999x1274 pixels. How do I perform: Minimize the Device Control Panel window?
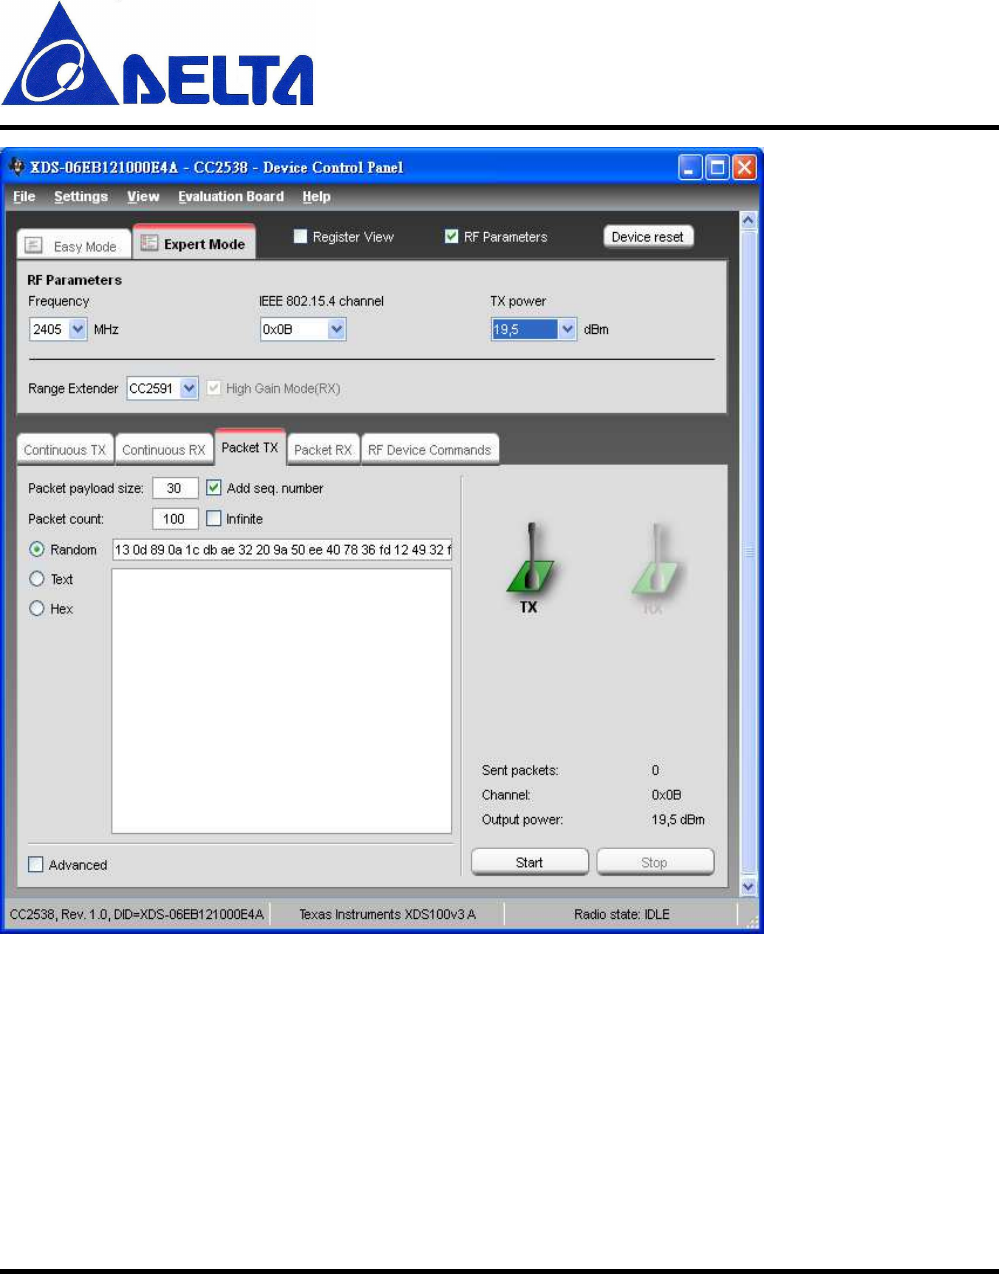691,167
